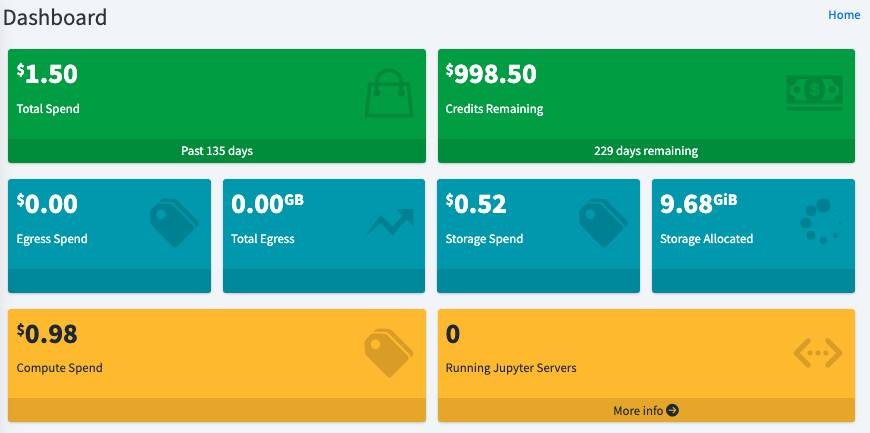
Task: Click the Storage Spend label
Action: coord(484,239)
